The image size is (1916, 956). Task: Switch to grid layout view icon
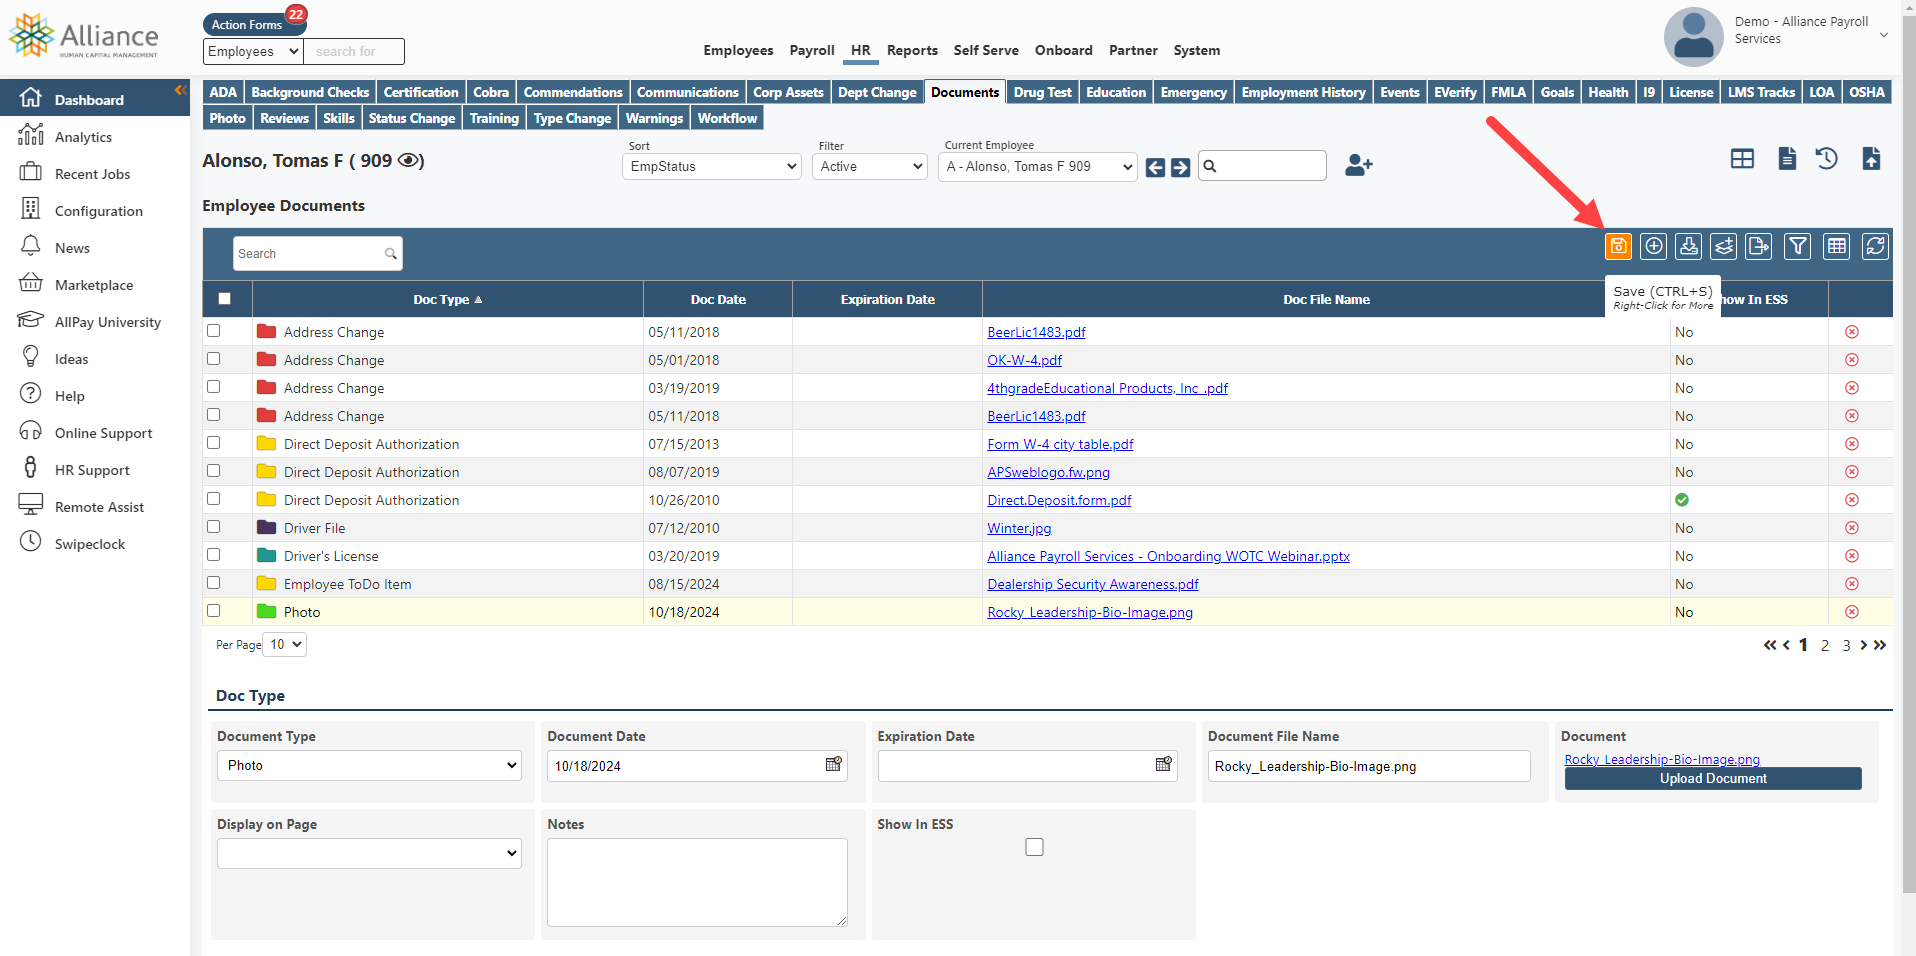(x=1742, y=159)
